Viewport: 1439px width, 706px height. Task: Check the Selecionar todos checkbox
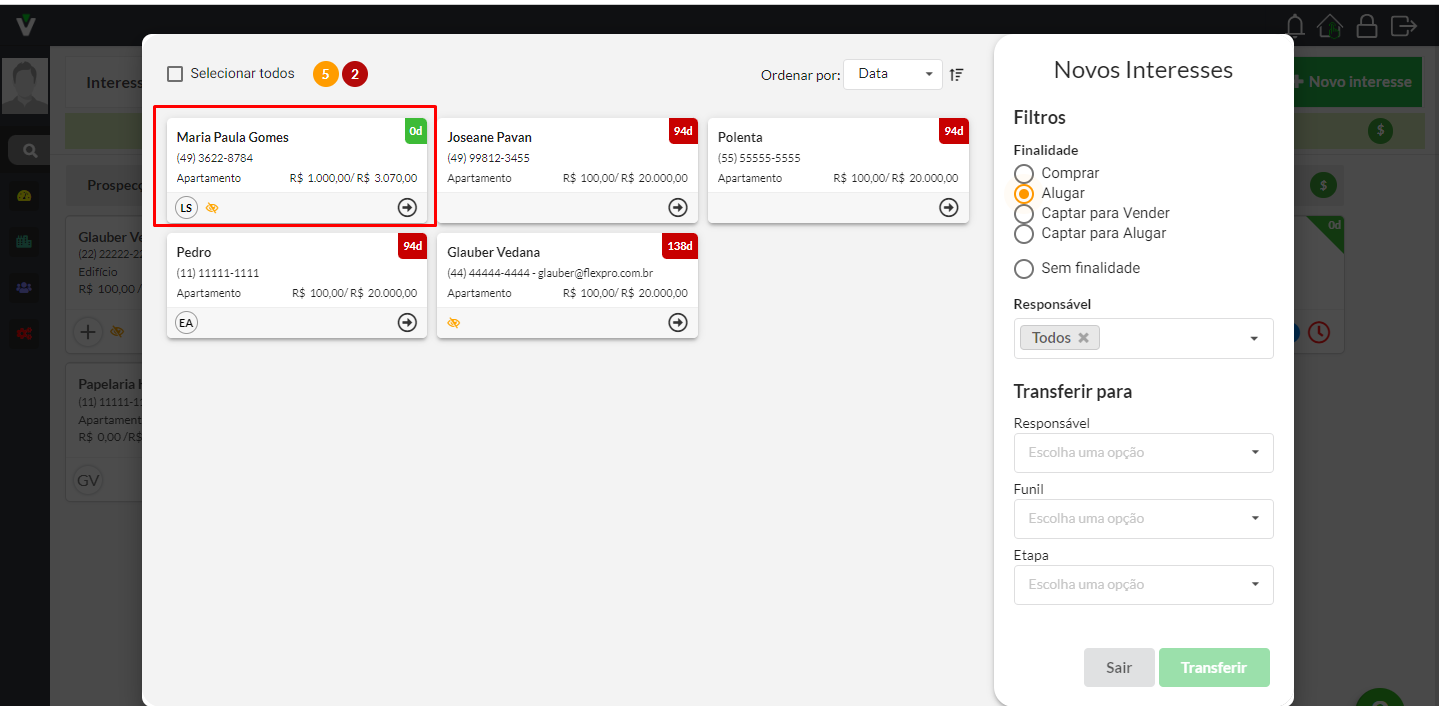pos(175,74)
